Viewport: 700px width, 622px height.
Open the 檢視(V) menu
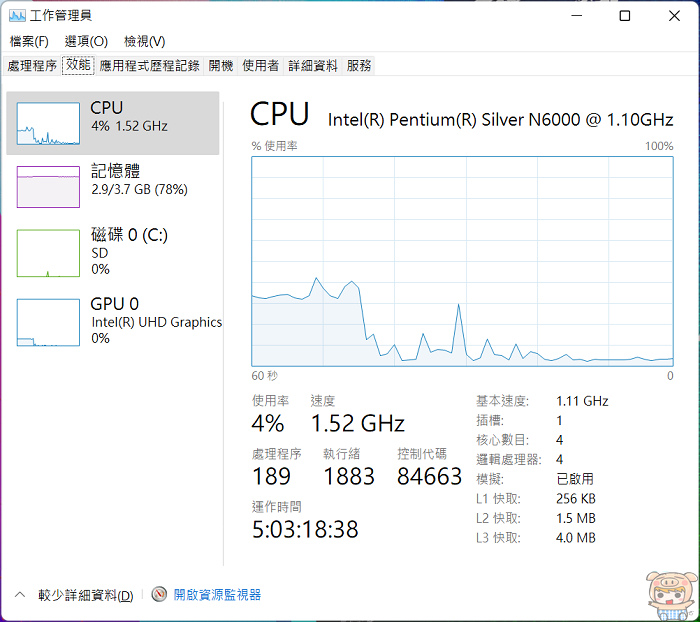[x=144, y=41]
